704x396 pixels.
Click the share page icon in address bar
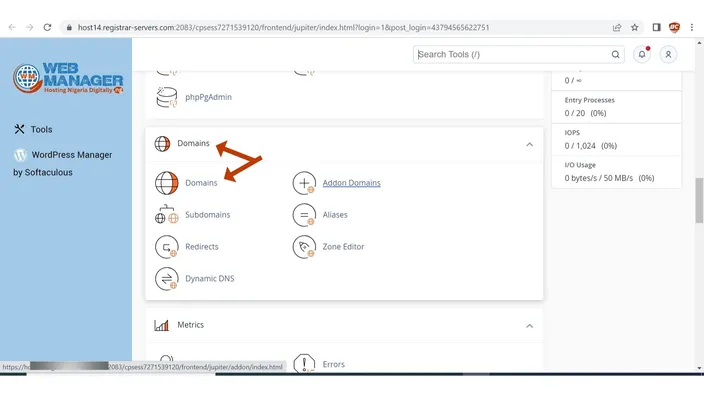(x=617, y=27)
